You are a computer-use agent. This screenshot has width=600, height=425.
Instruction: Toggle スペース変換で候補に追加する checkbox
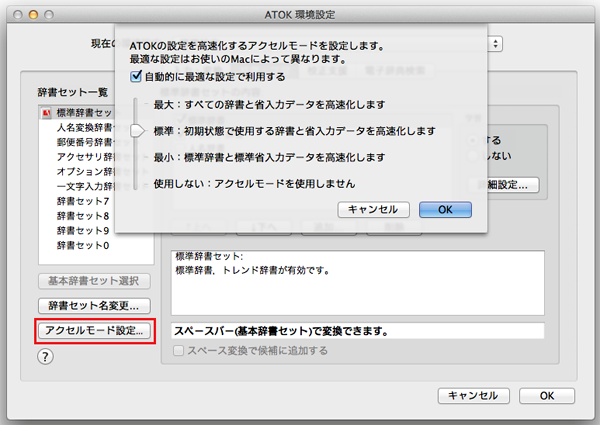pyautogui.click(x=178, y=350)
